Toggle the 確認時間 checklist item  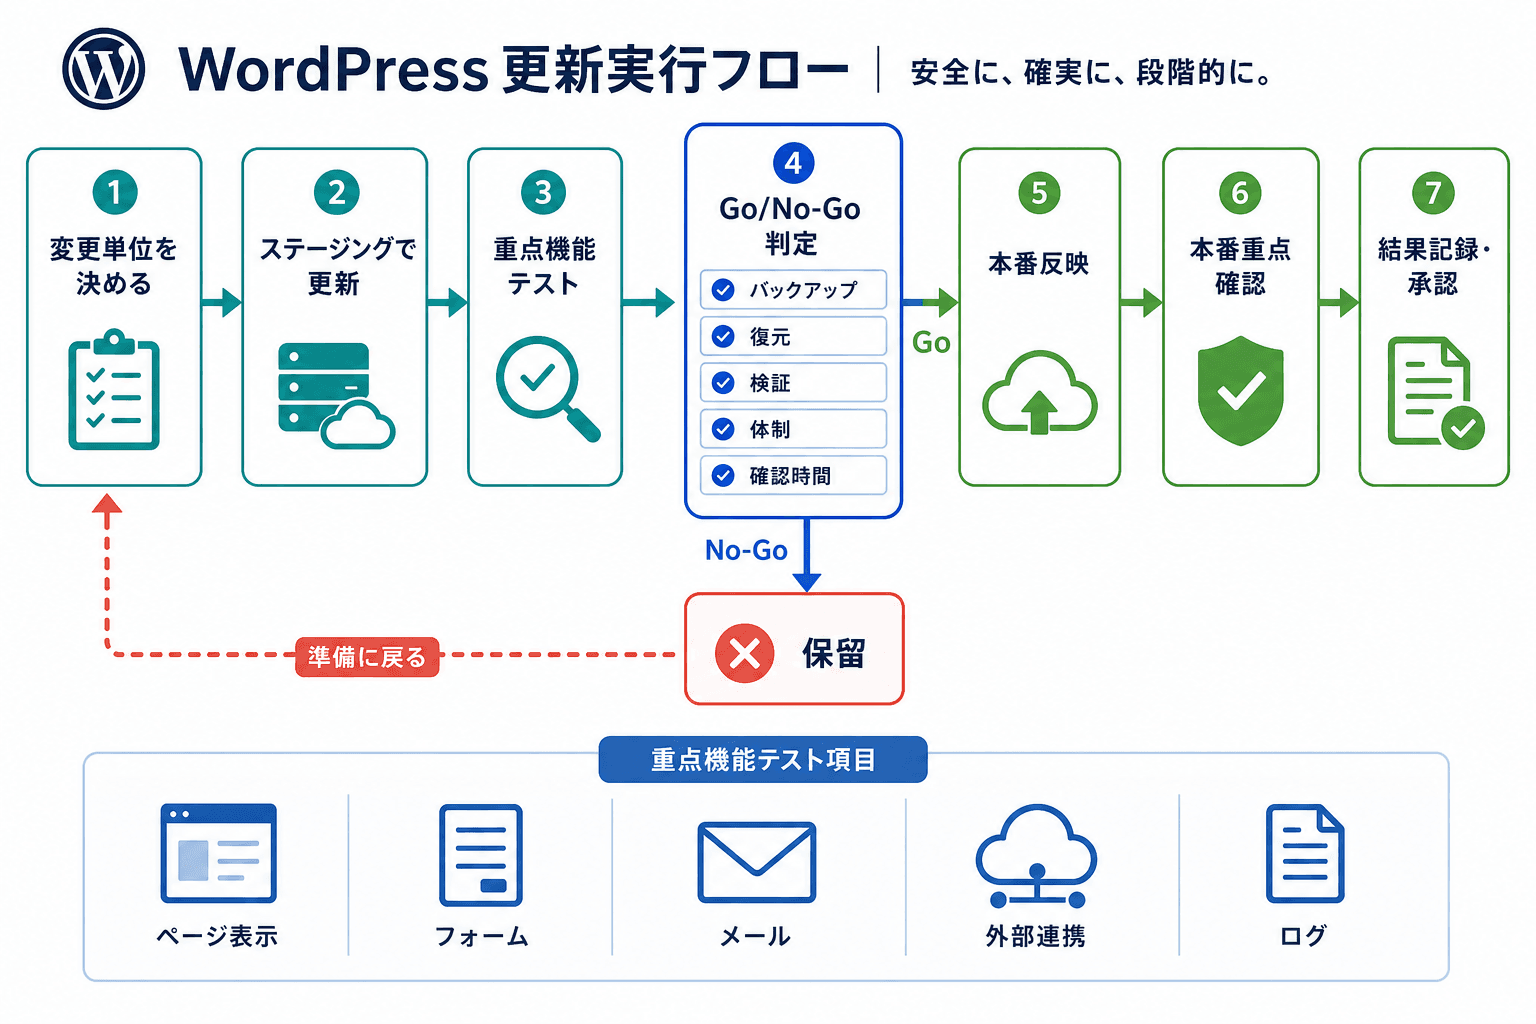793,475
